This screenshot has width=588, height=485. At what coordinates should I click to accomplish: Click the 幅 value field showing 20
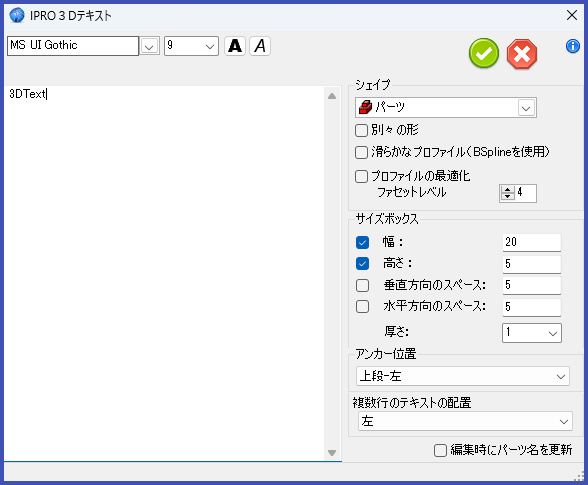(x=532, y=242)
